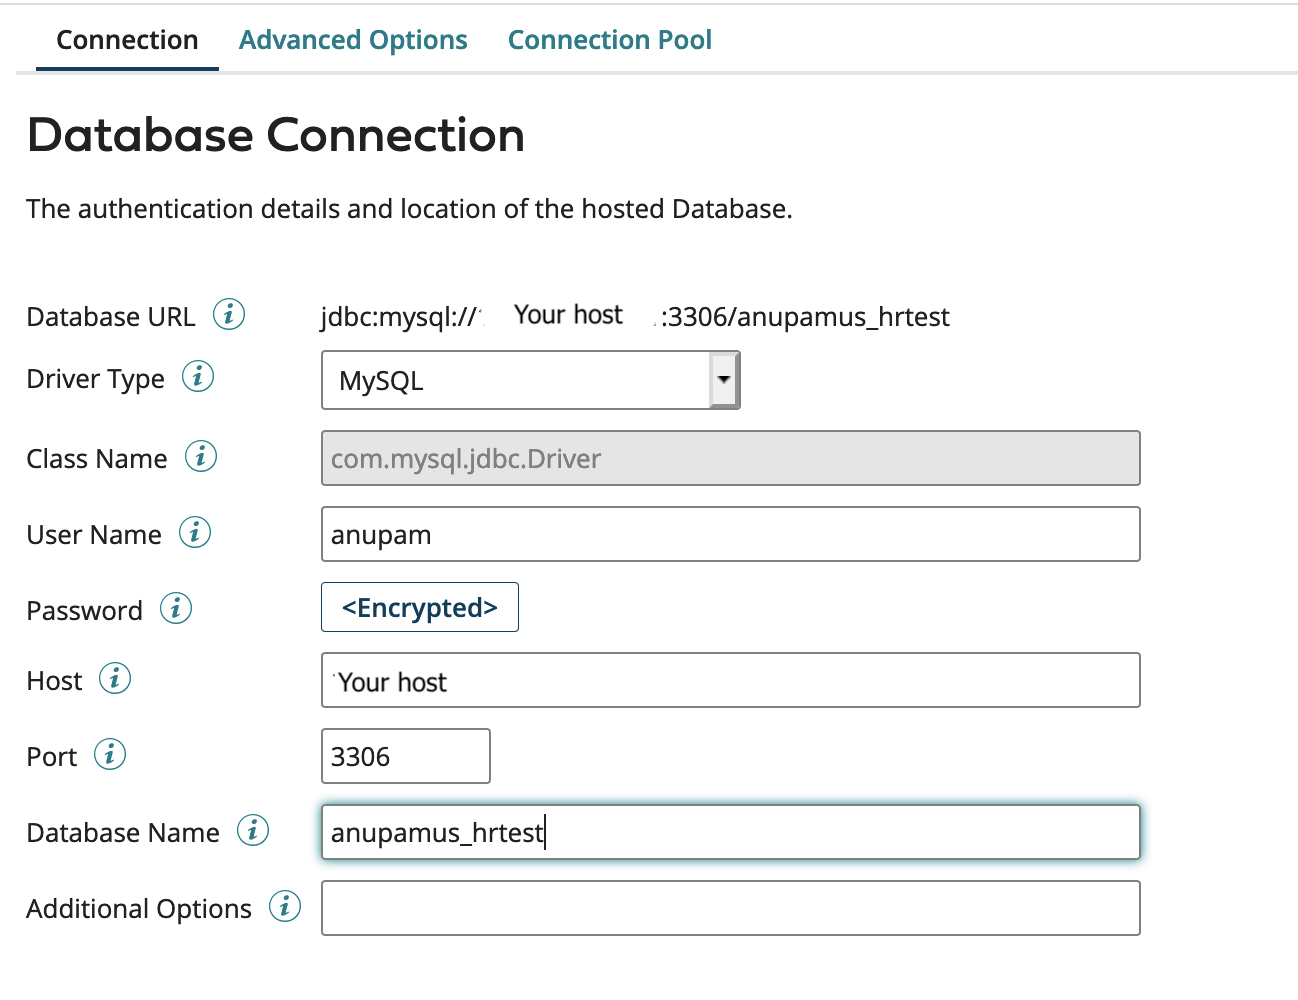The height and width of the screenshot is (1000, 1298).
Task: Click the info icon beside Database URL
Action: pos(229,314)
